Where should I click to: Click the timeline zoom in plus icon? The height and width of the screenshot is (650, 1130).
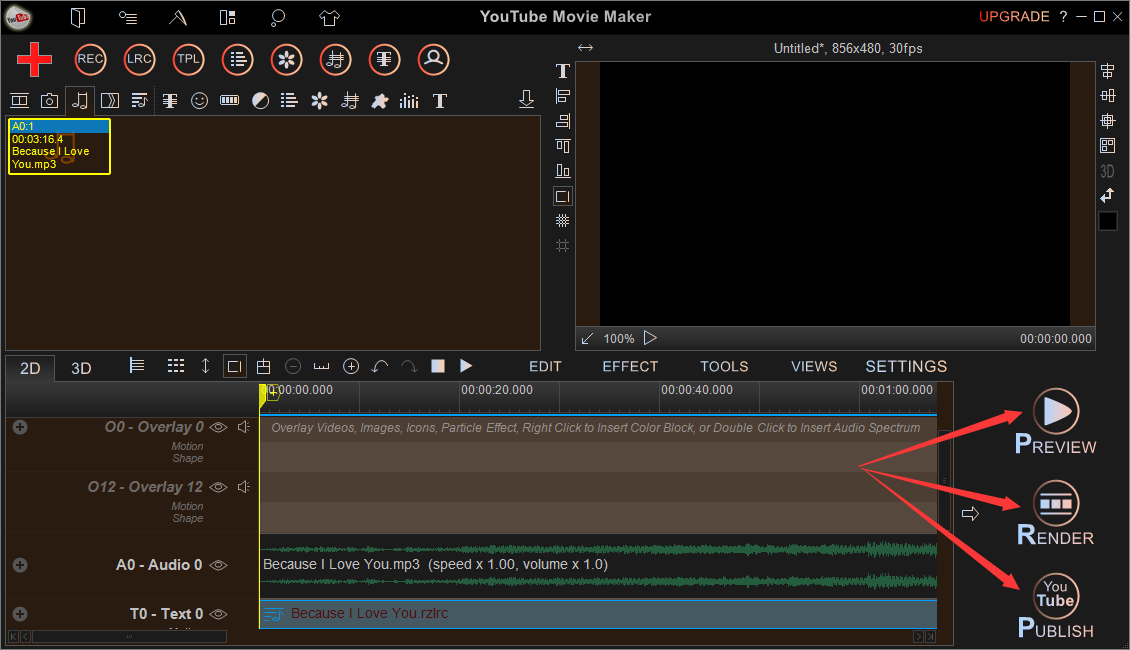click(351, 366)
